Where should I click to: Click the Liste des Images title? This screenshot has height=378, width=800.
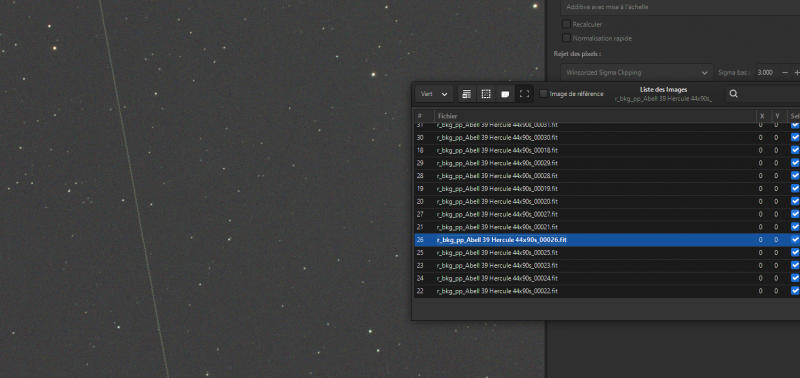(x=663, y=90)
